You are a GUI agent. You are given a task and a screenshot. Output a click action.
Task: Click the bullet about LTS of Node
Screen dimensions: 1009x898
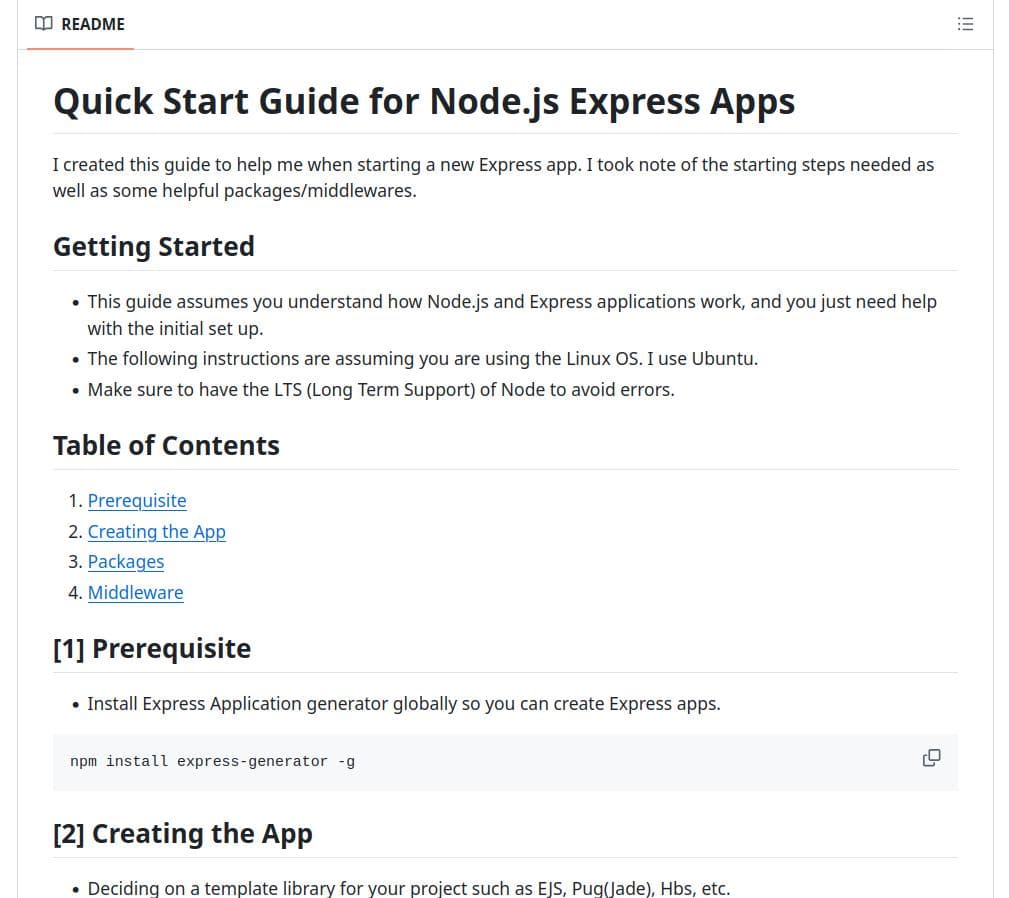point(380,390)
